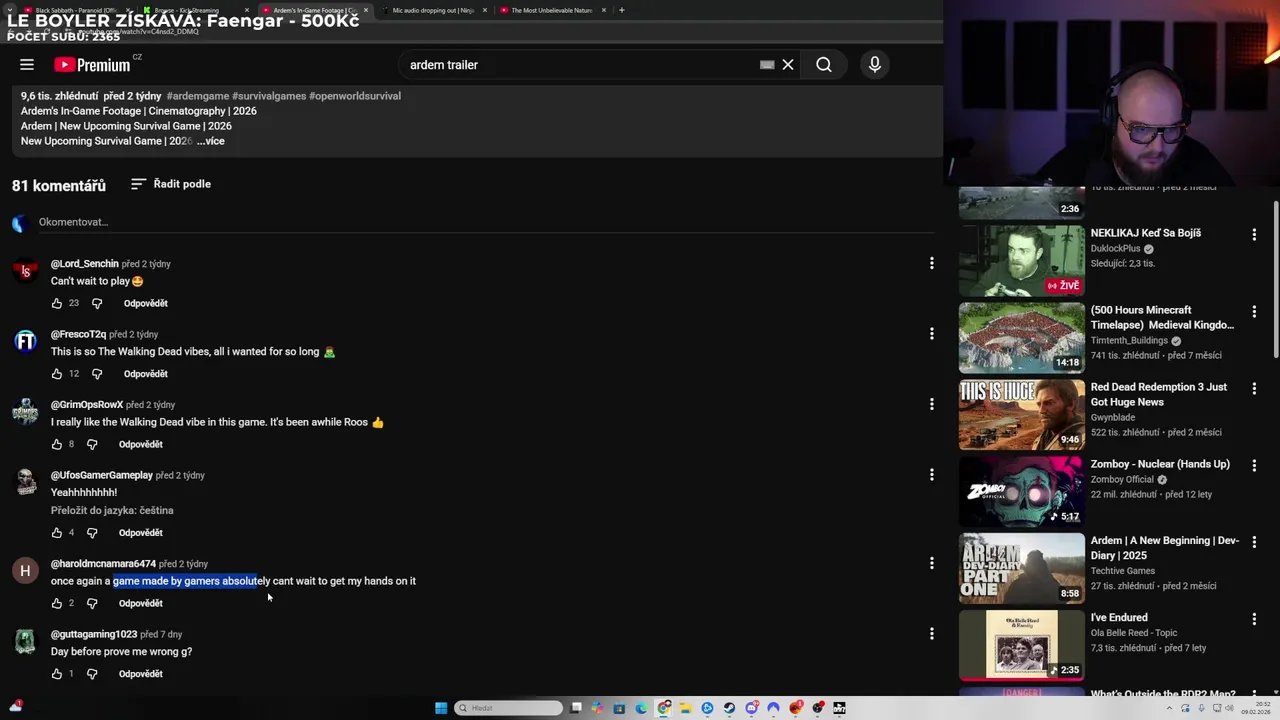Click the 'ardem trailer' search field

click(x=580, y=65)
